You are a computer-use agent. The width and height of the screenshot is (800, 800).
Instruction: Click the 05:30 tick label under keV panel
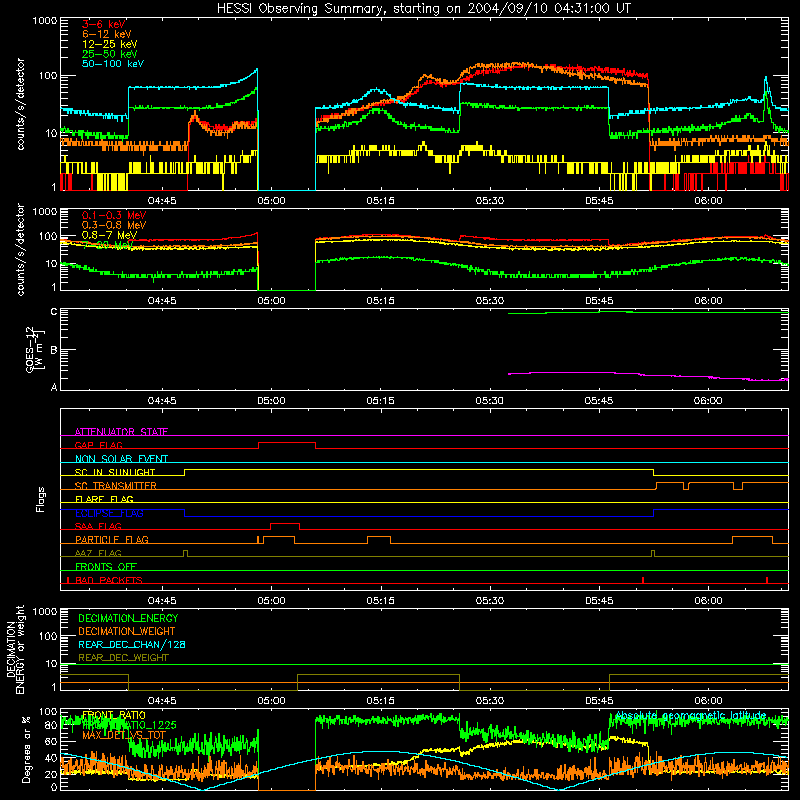pos(490,201)
